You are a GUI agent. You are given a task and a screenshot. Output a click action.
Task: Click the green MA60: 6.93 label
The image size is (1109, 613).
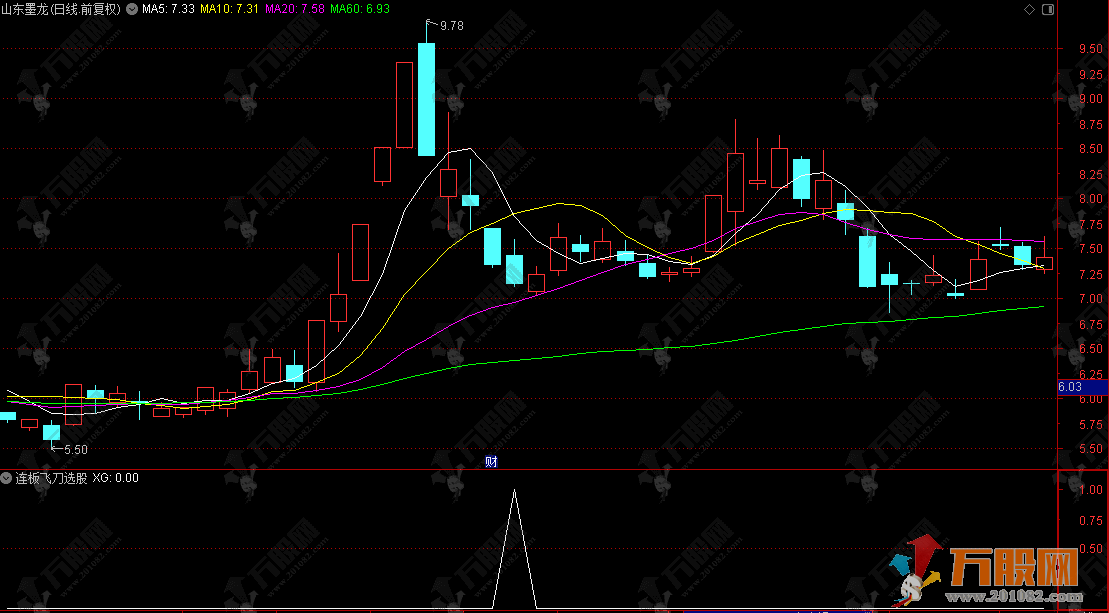point(360,9)
